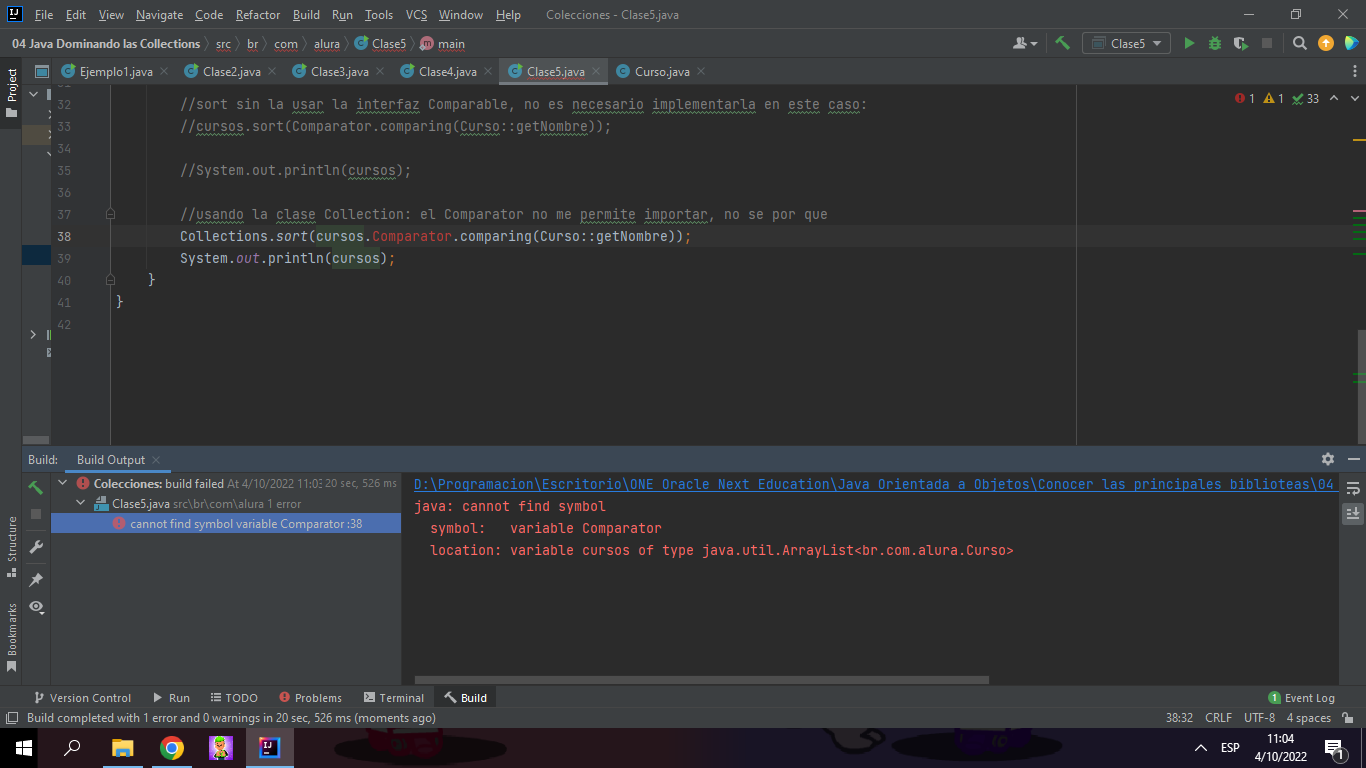Open editor tabs more options menu
Screen dimensions: 1366x768
coord(1354,72)
